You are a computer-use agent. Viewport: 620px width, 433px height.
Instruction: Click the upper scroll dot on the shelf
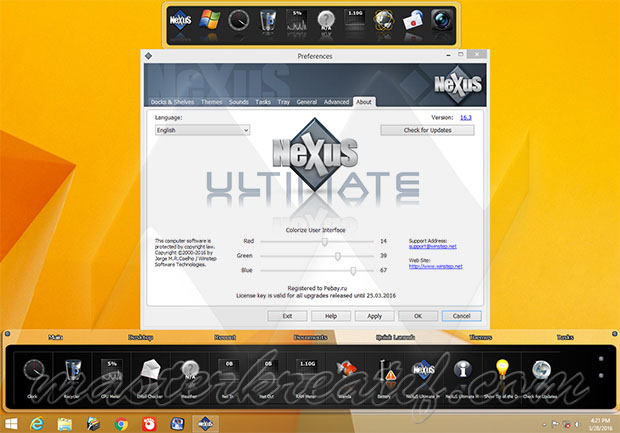(x=601, y=359)
